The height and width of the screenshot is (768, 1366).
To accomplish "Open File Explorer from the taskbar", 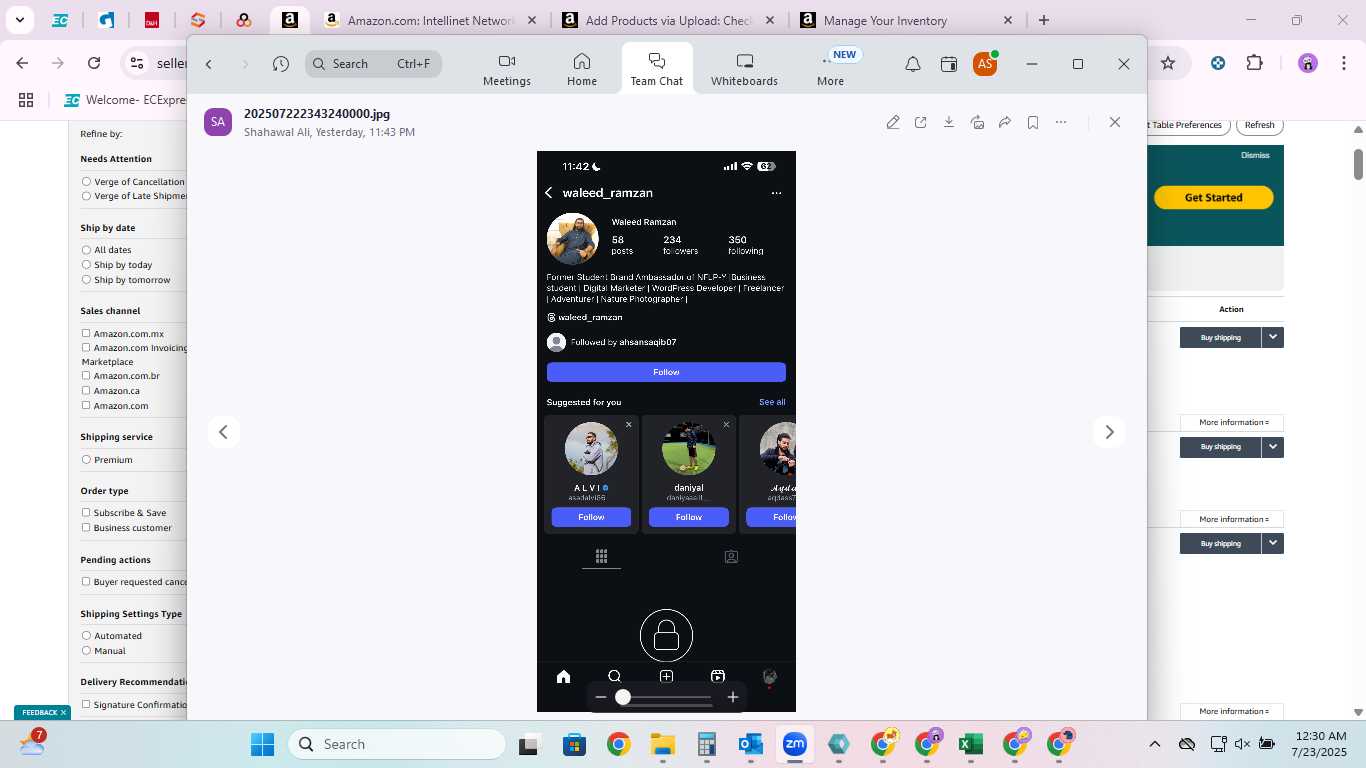I will click(662, 744).
